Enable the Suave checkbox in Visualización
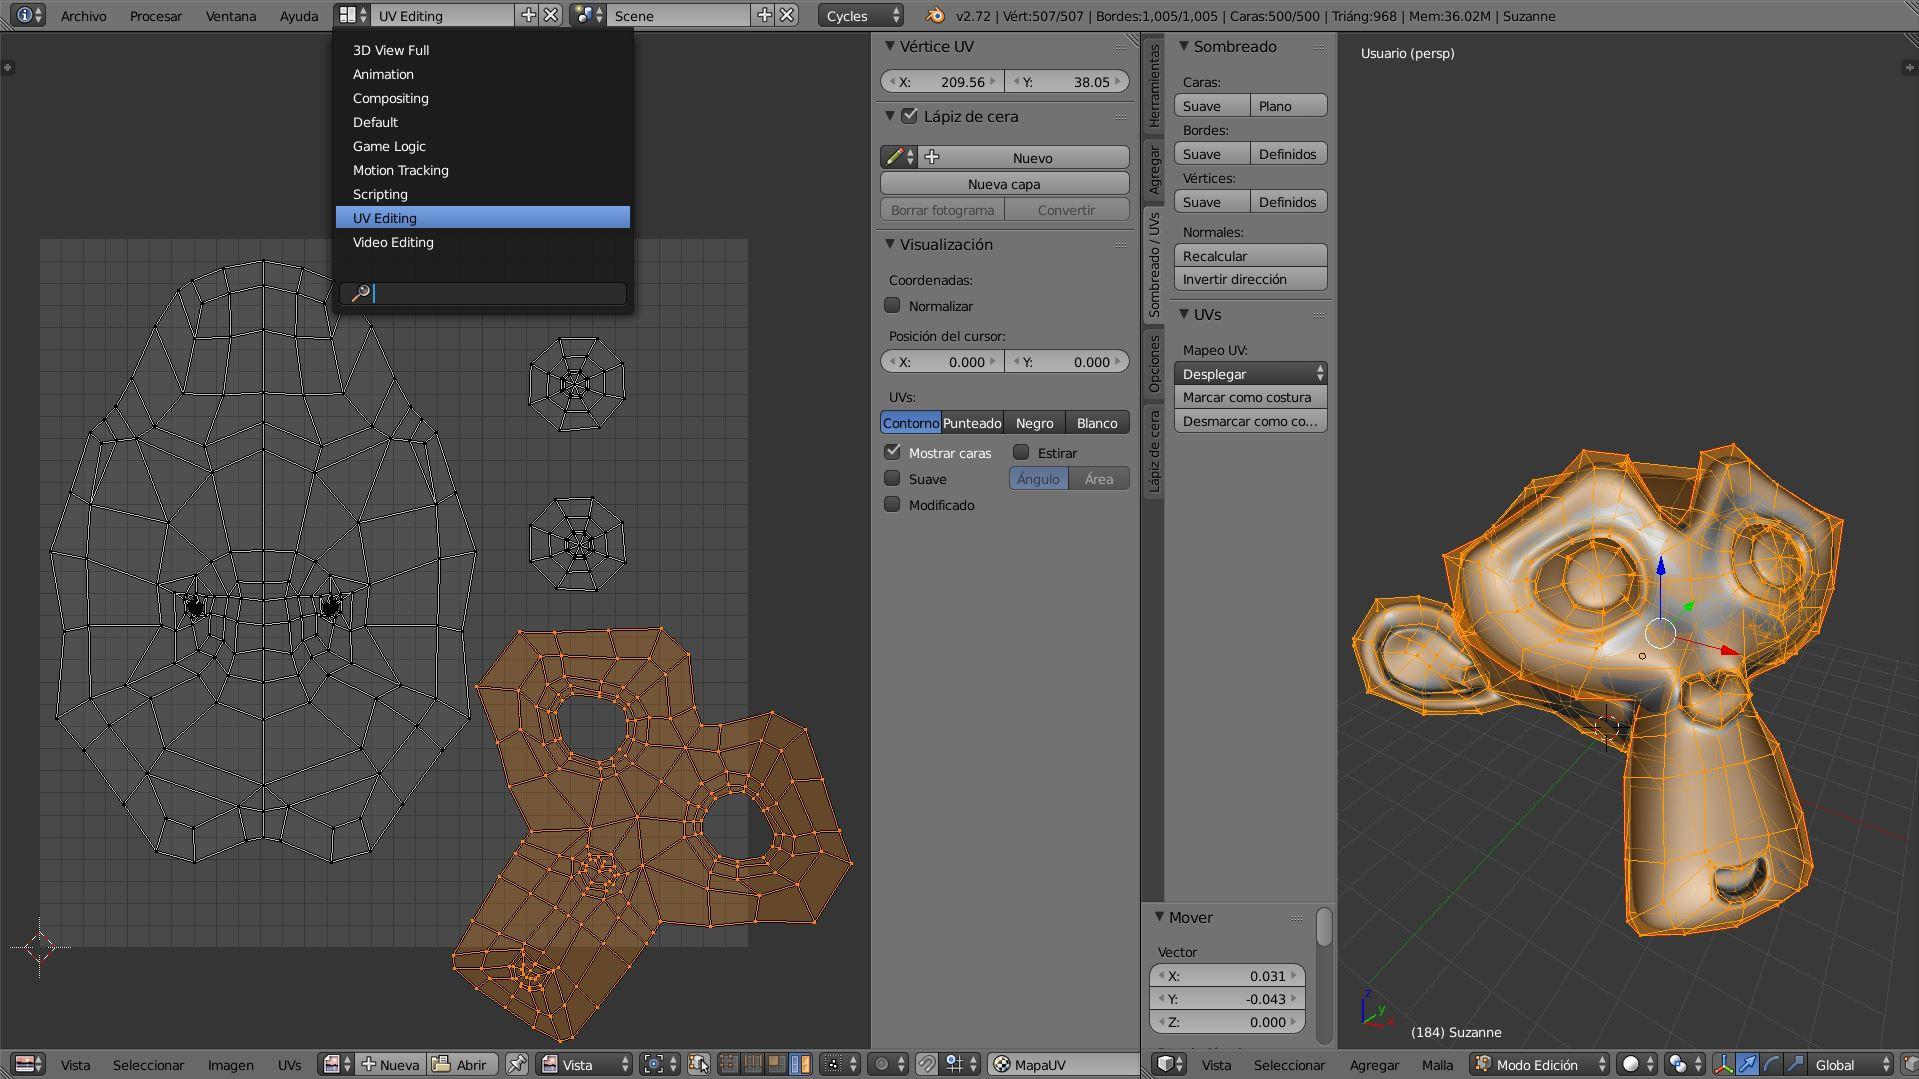 click(x=892, y=478)
